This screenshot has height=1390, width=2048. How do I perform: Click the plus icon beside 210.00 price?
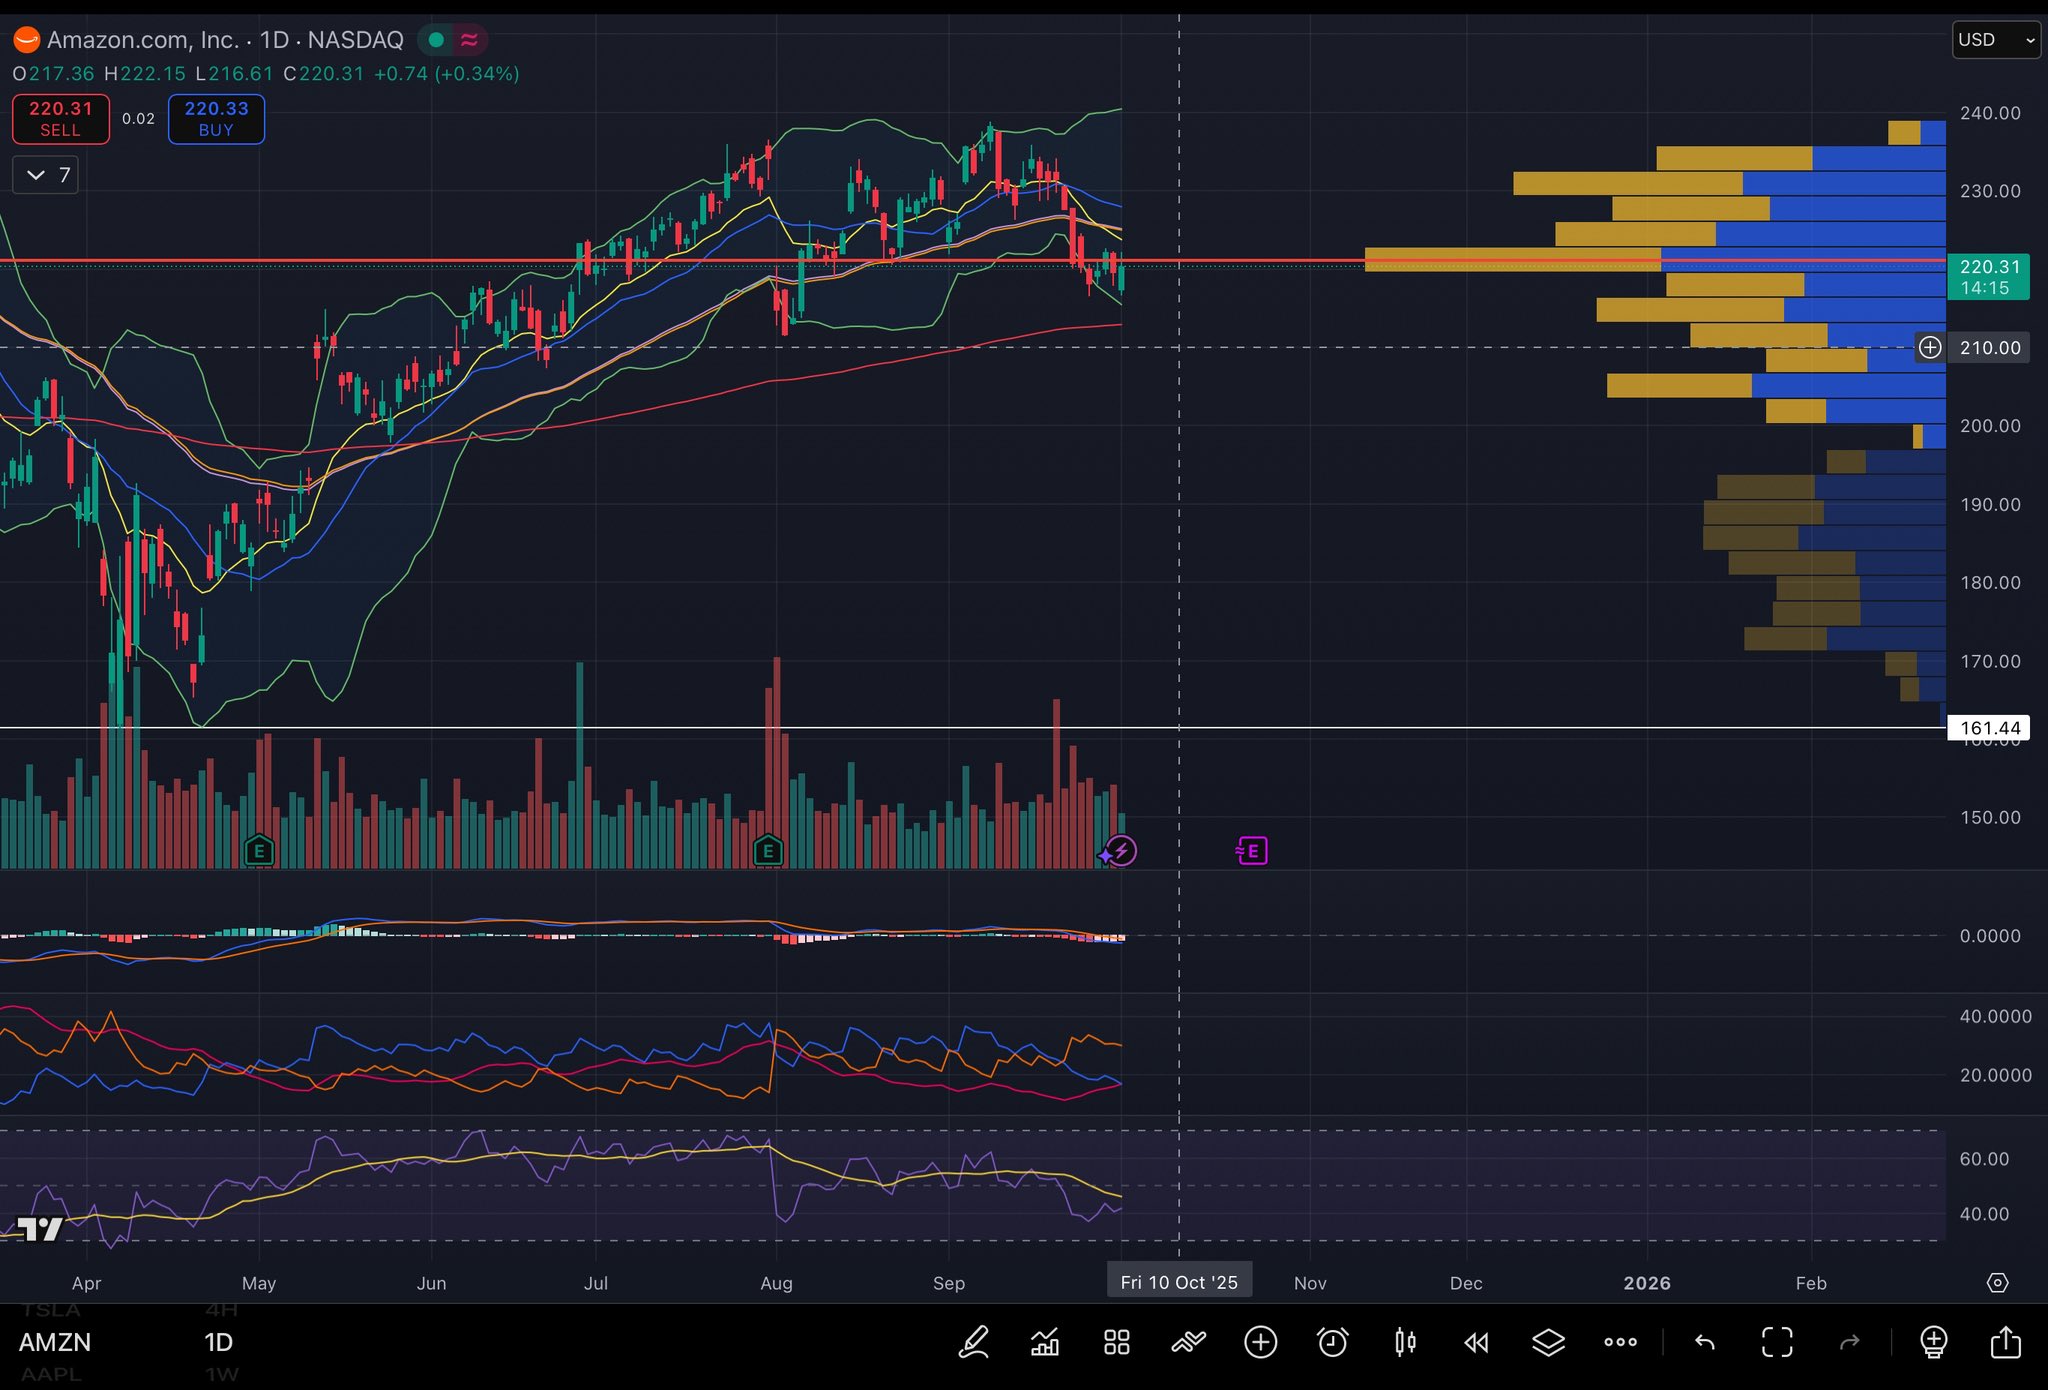tap(1930, 348)
